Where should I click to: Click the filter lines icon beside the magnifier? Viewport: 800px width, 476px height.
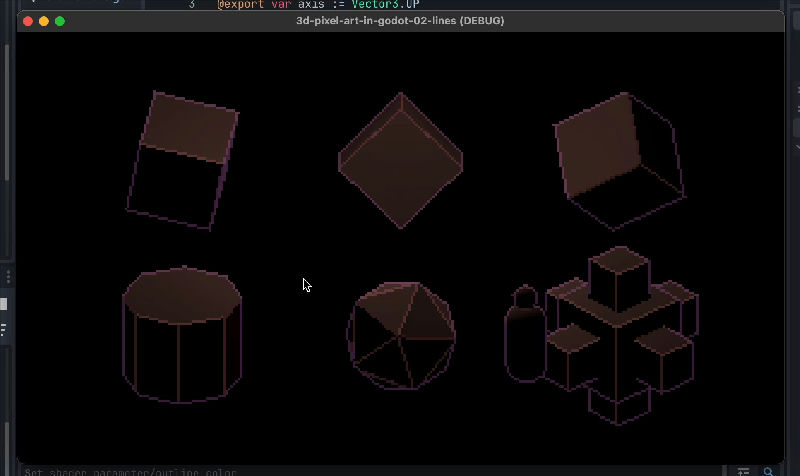click(x=744, y=471)
